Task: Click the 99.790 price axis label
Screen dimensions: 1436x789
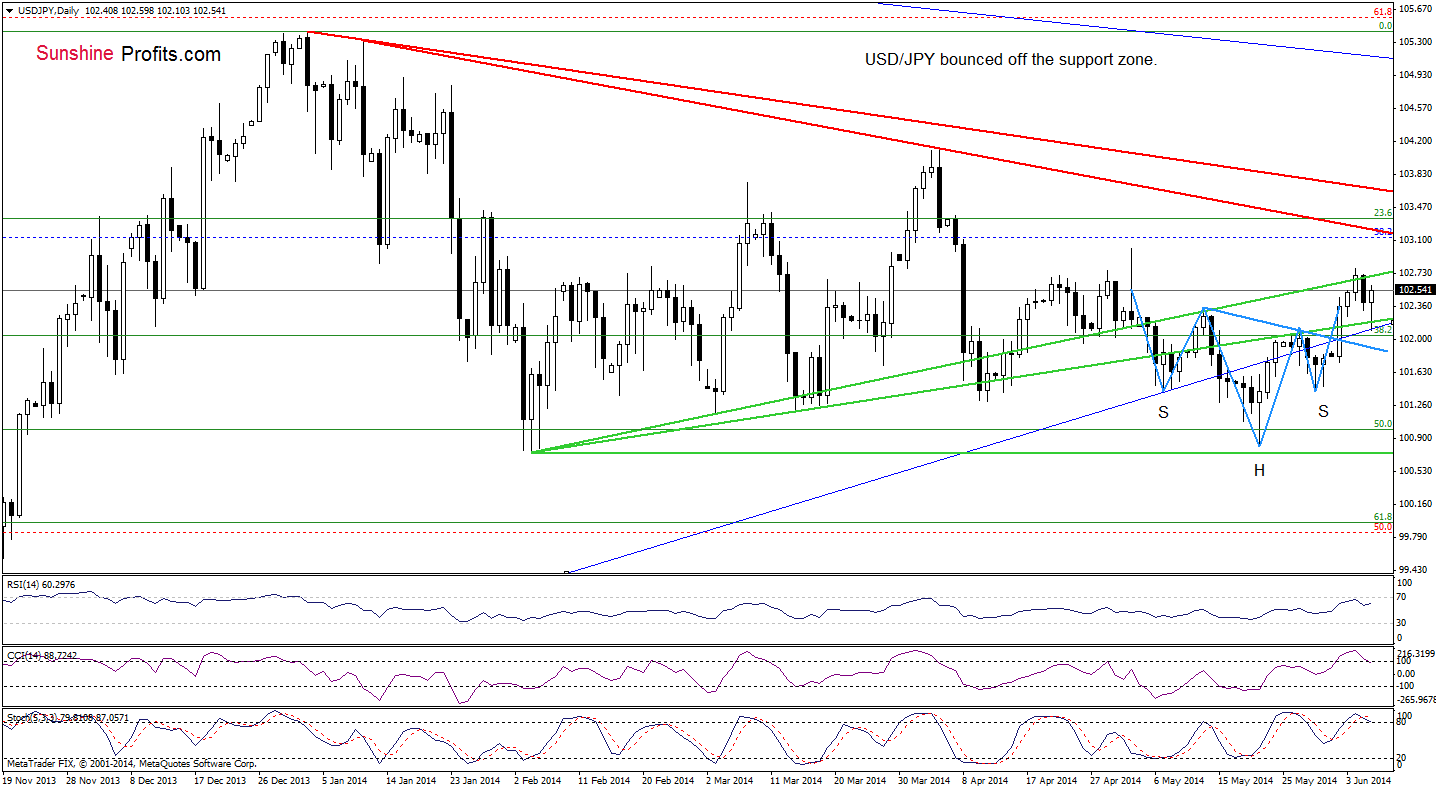Action: pyautogui.click(x=1415, y=537)
